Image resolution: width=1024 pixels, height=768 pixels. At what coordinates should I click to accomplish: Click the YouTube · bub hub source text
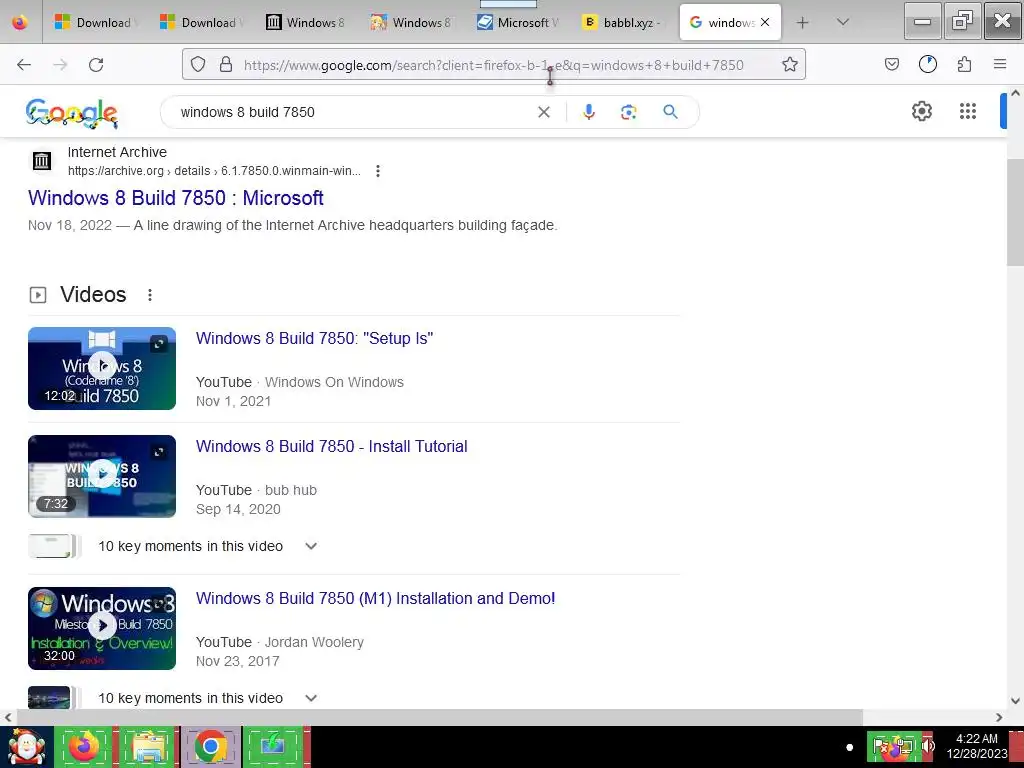pos(256,490)
